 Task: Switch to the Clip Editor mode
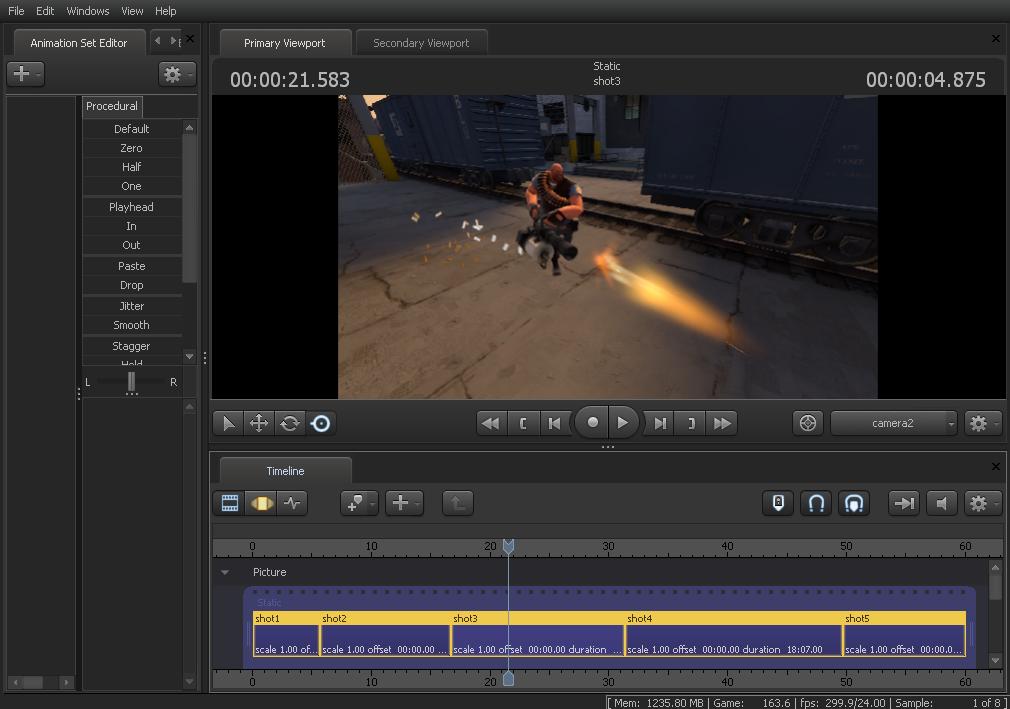(230, 503)
